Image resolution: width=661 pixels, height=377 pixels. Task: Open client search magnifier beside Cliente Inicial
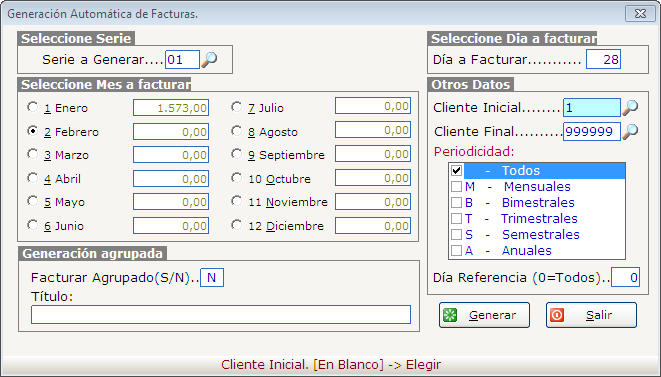click(x=630, y=108)
